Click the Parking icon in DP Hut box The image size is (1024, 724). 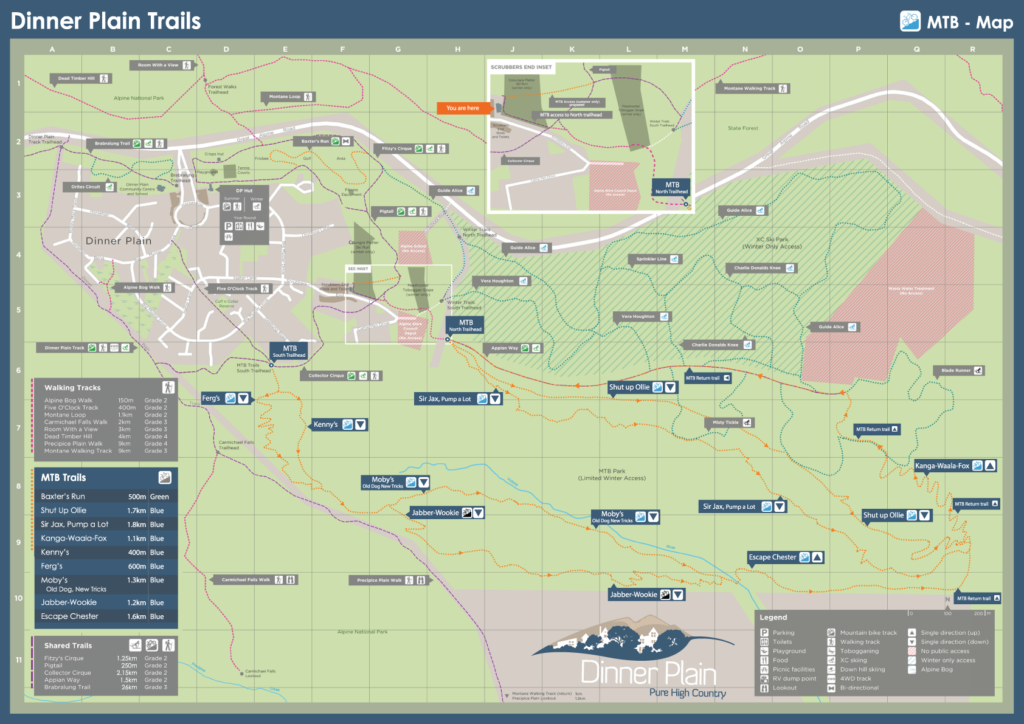coord(229,227)
